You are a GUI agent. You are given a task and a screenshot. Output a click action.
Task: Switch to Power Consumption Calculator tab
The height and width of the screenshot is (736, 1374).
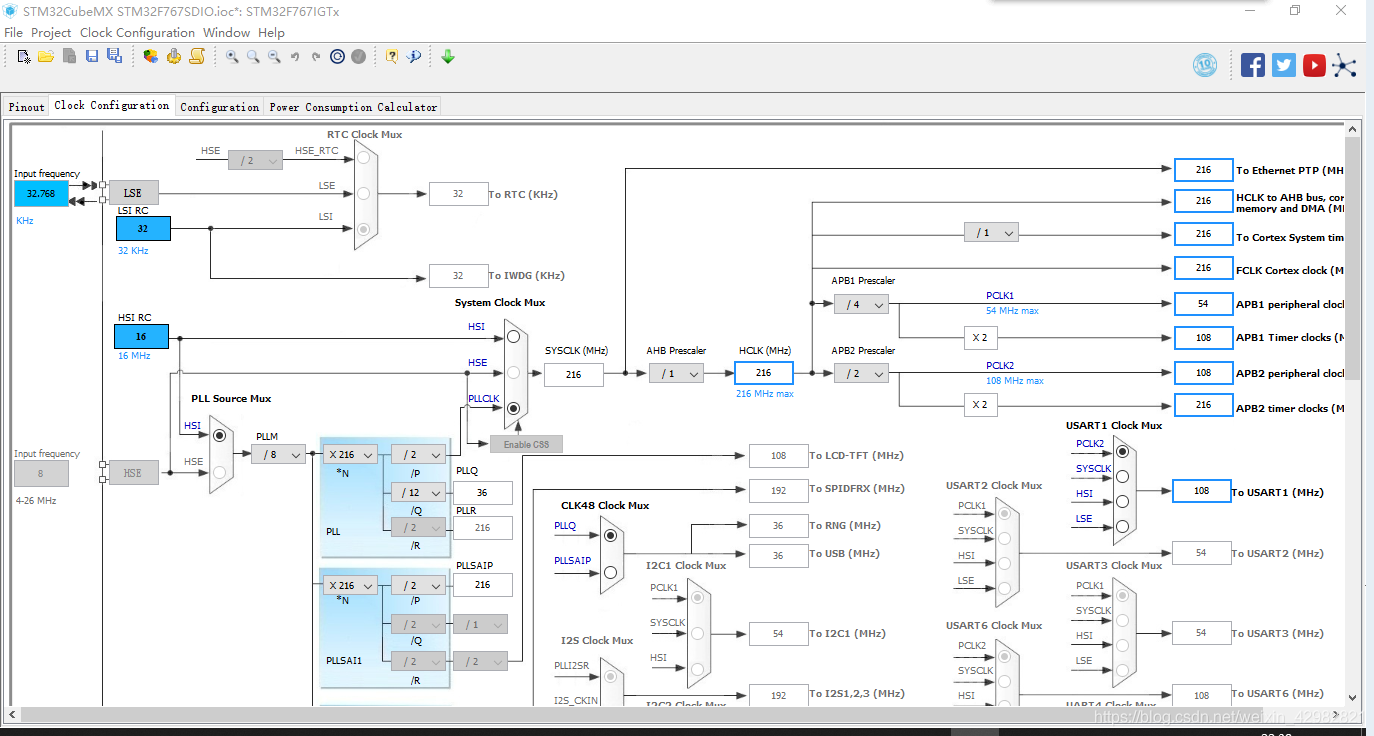pos(353,107)
